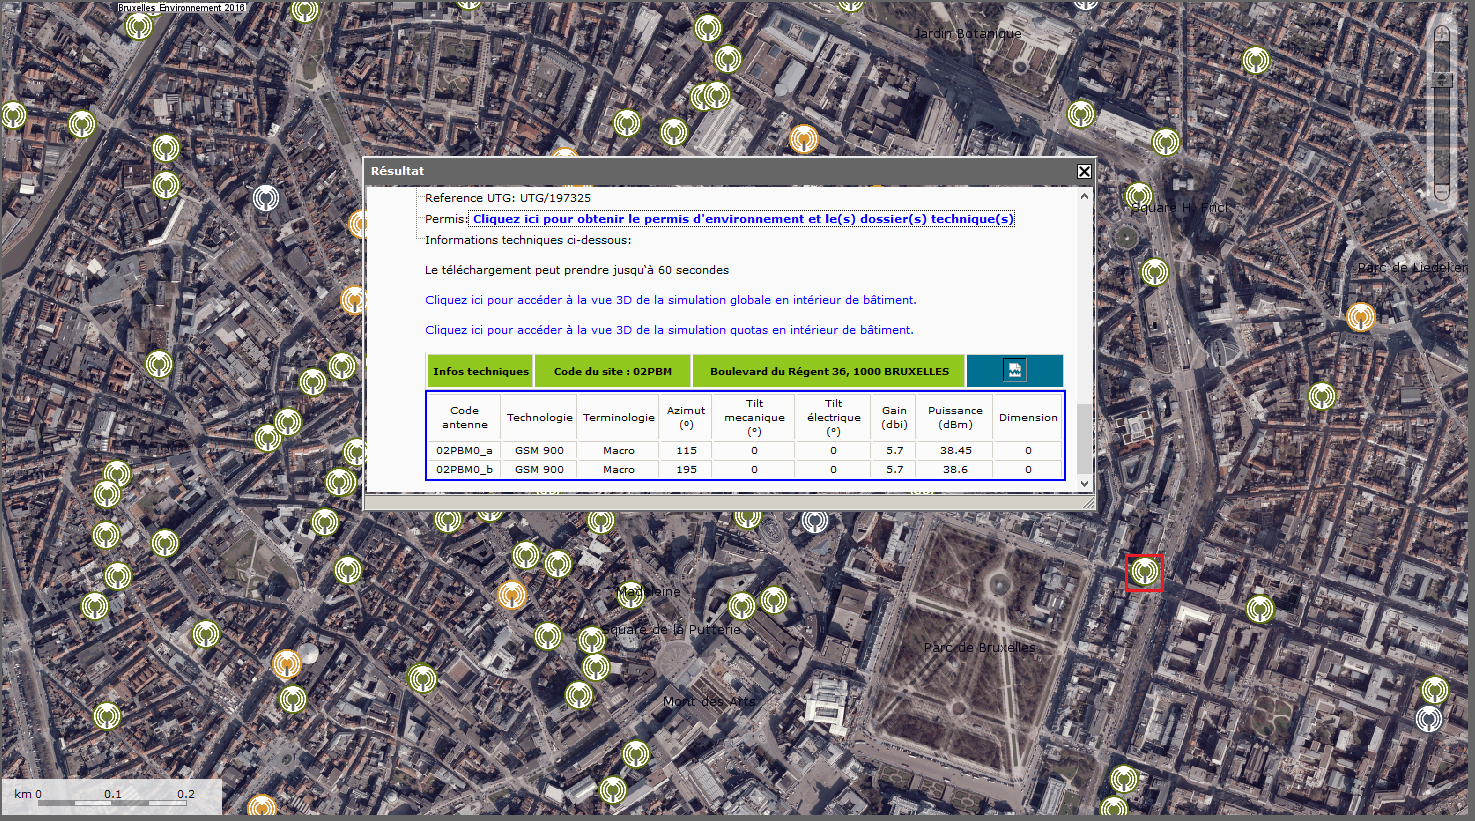
Task: Select the white antenna marker left of Résultat dialog
Action: 266,198
